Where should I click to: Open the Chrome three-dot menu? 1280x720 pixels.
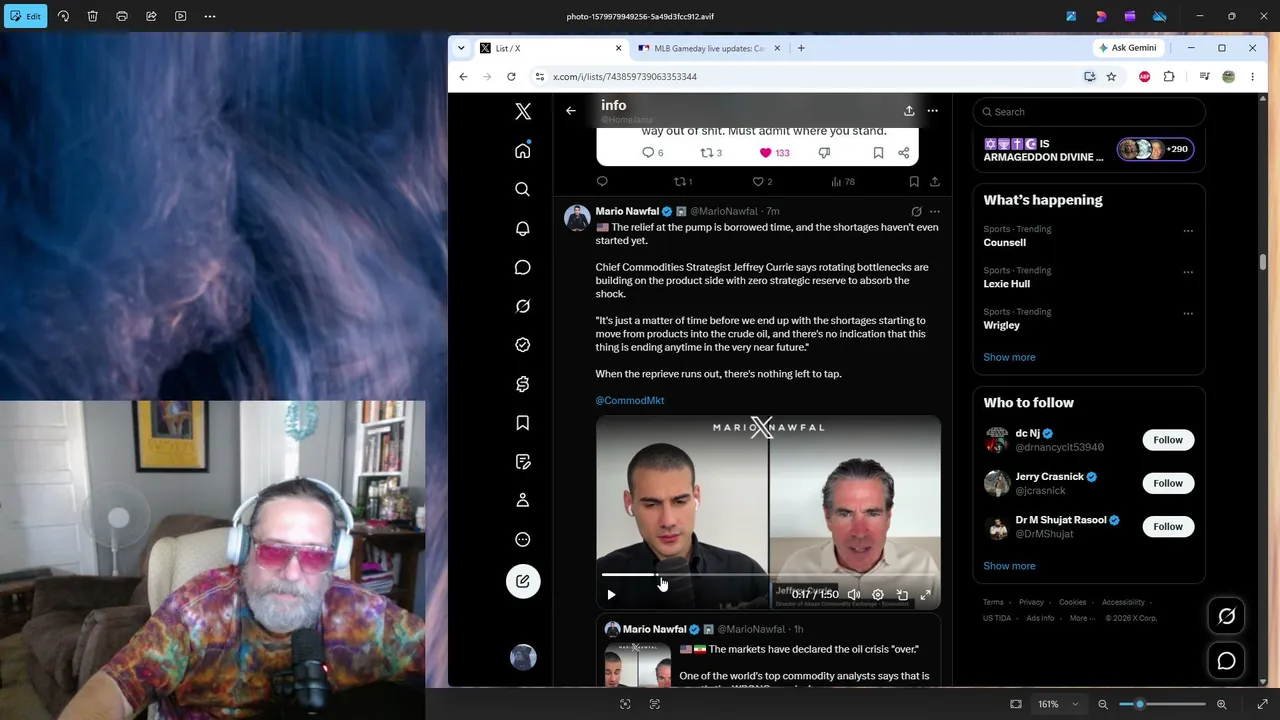(x=1252, y=77)
